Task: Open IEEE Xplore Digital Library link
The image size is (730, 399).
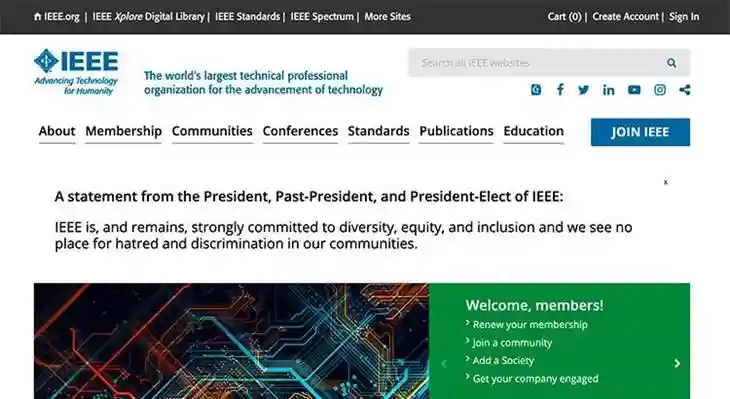Action: click(149, 17)
